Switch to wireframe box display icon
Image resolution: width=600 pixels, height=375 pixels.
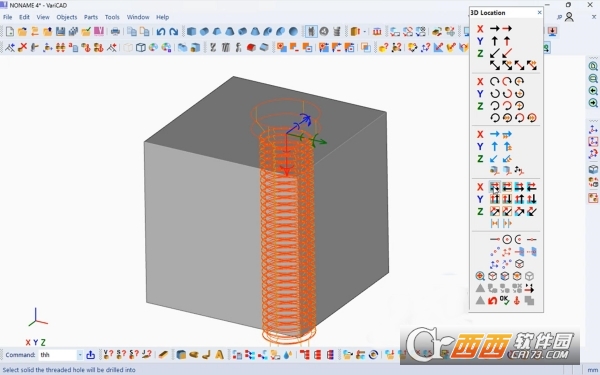click(x=140, y=47)
